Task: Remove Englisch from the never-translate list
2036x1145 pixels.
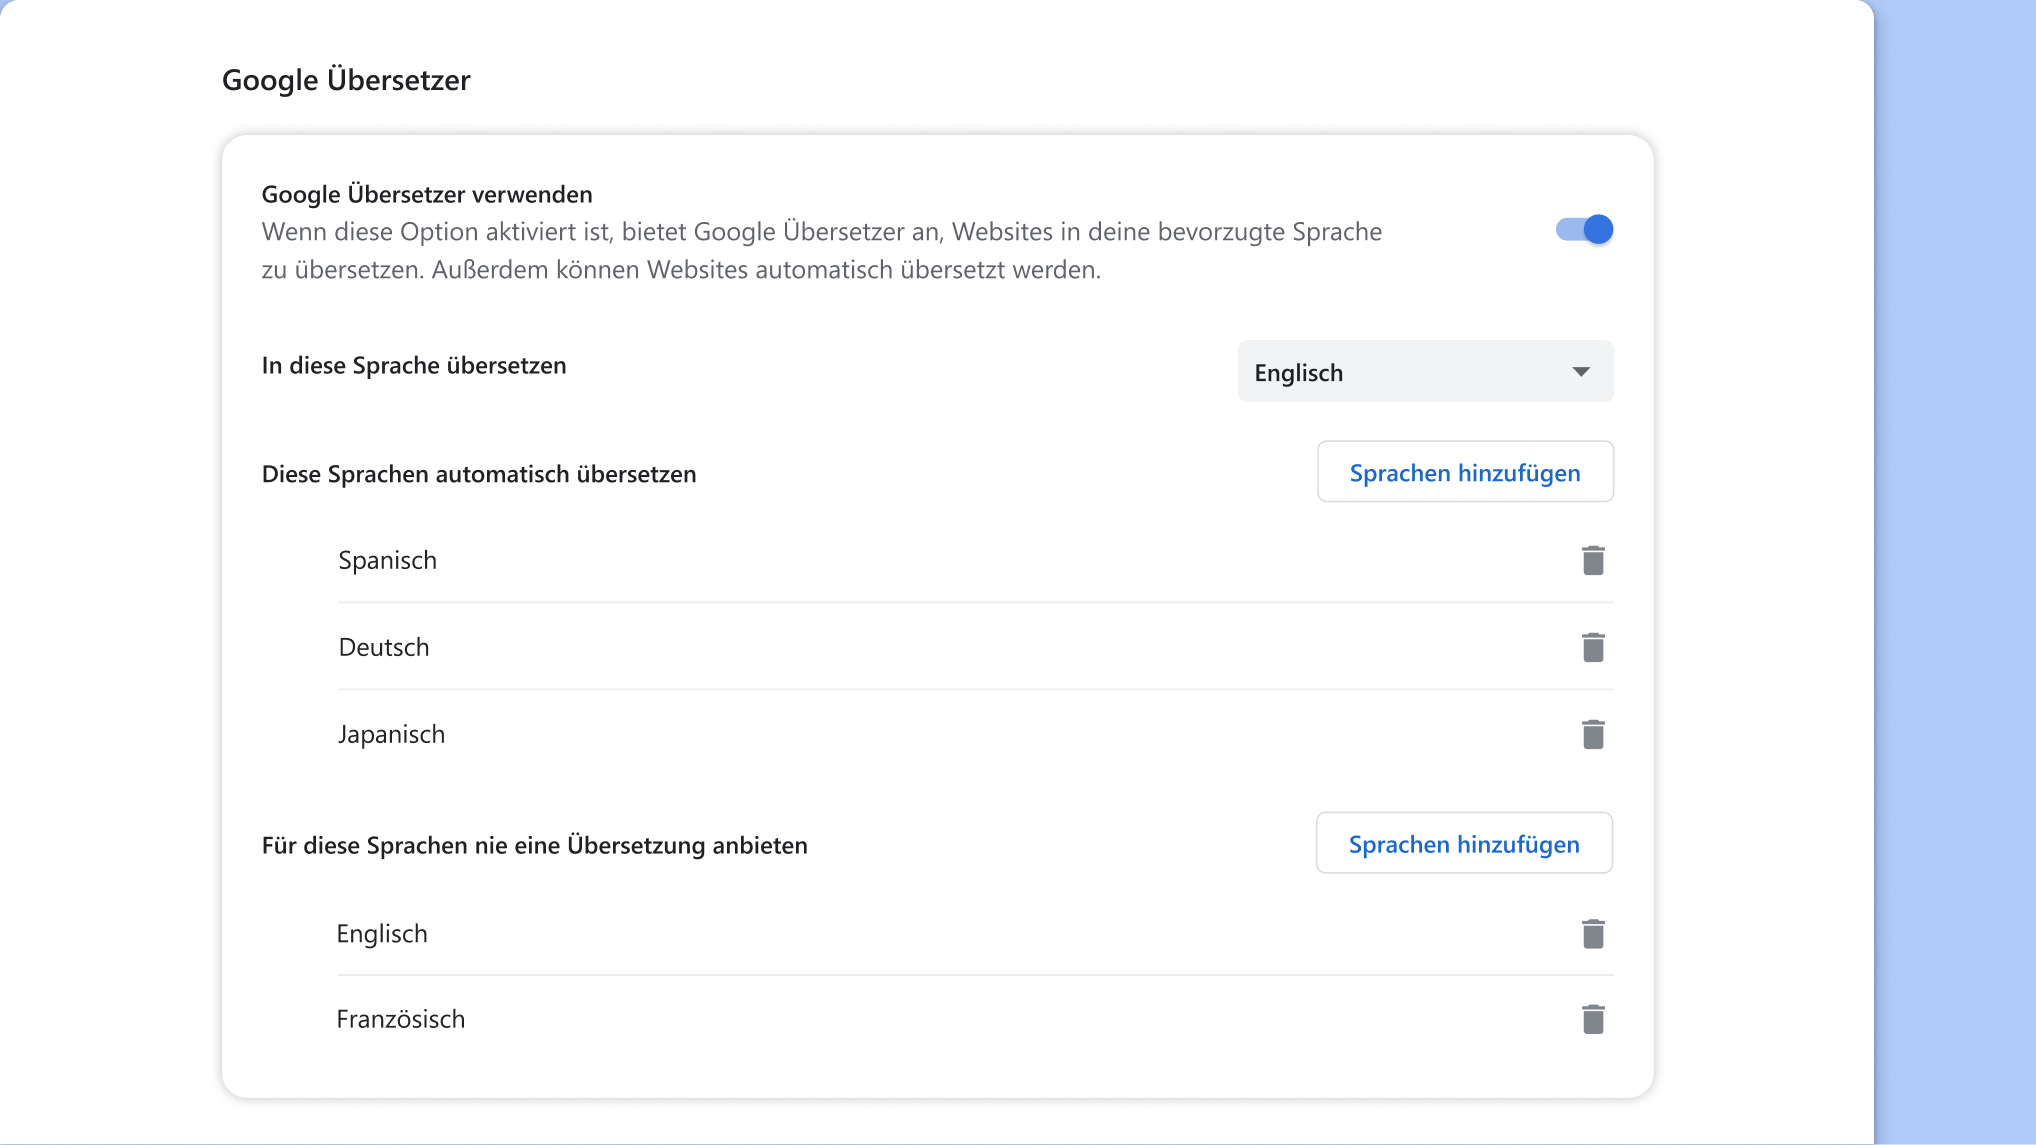Action: pos(1593,933)
